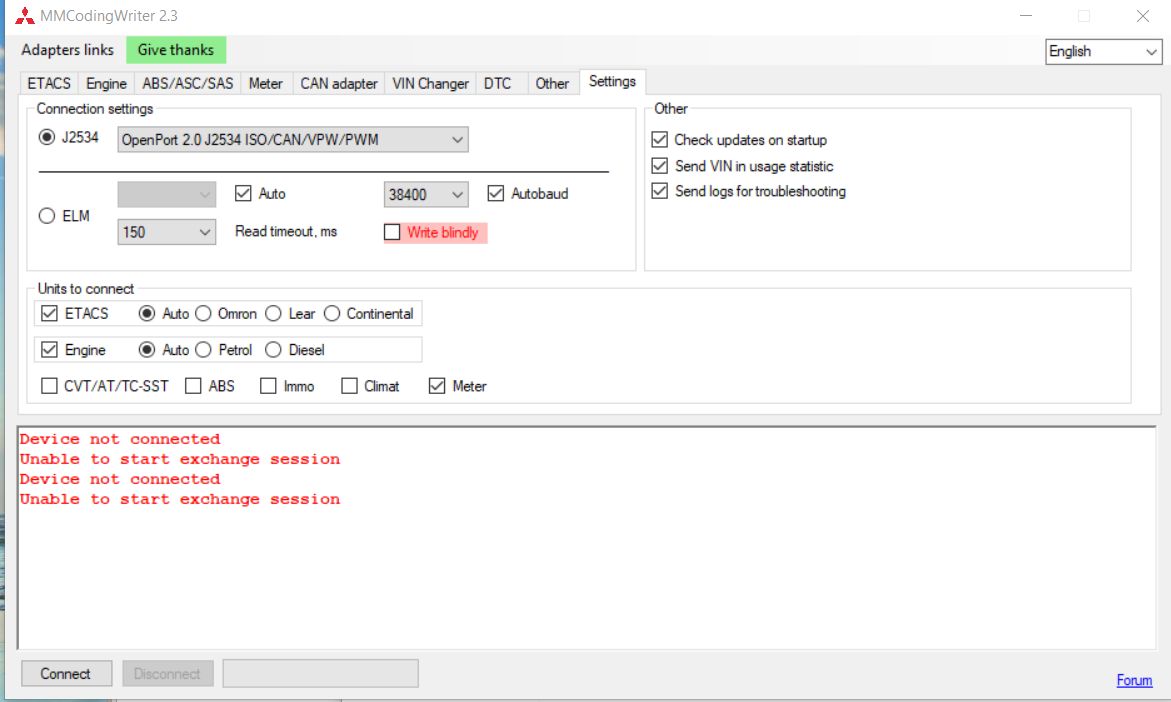This screenshot has height=702, width=1171.
Task: Open the English language dropdown
Action: (1103, 52)
